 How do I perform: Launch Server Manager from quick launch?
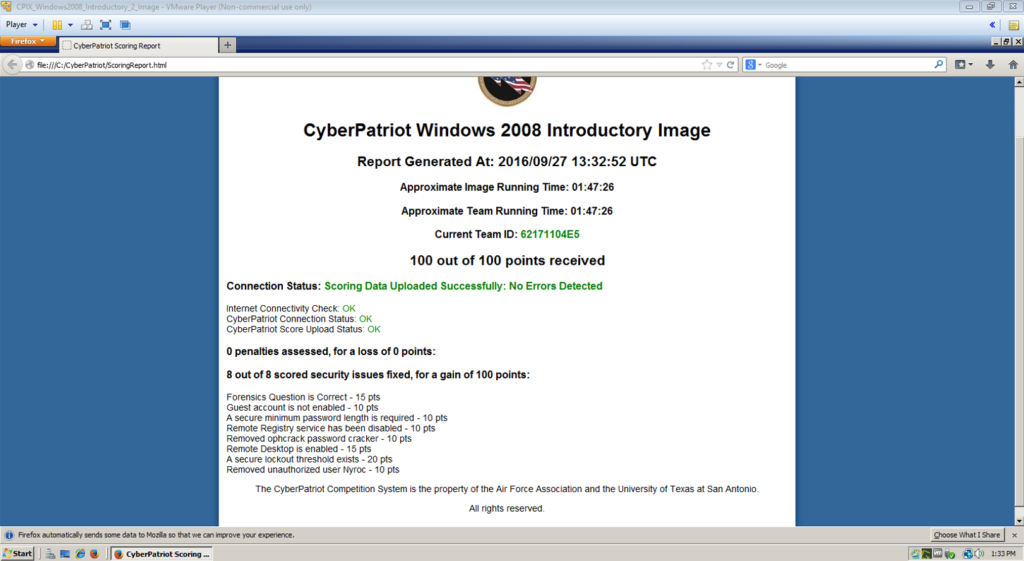(x=50, y=554)
